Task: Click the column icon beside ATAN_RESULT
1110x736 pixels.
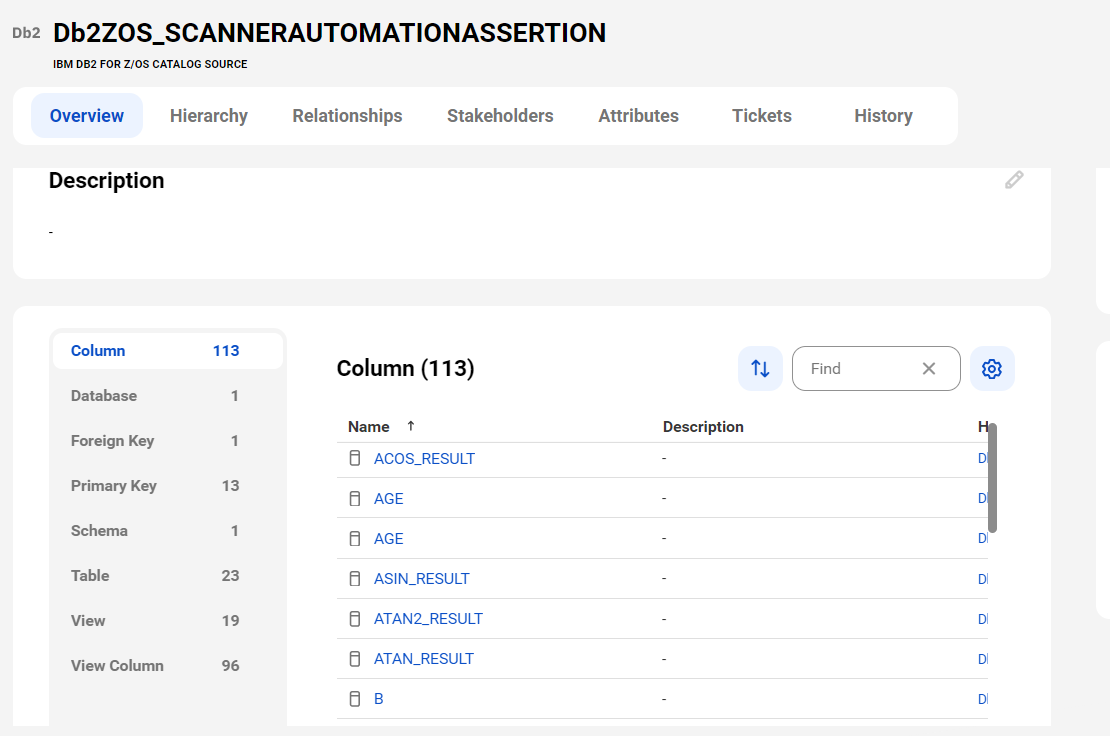Action: point(355,659)
